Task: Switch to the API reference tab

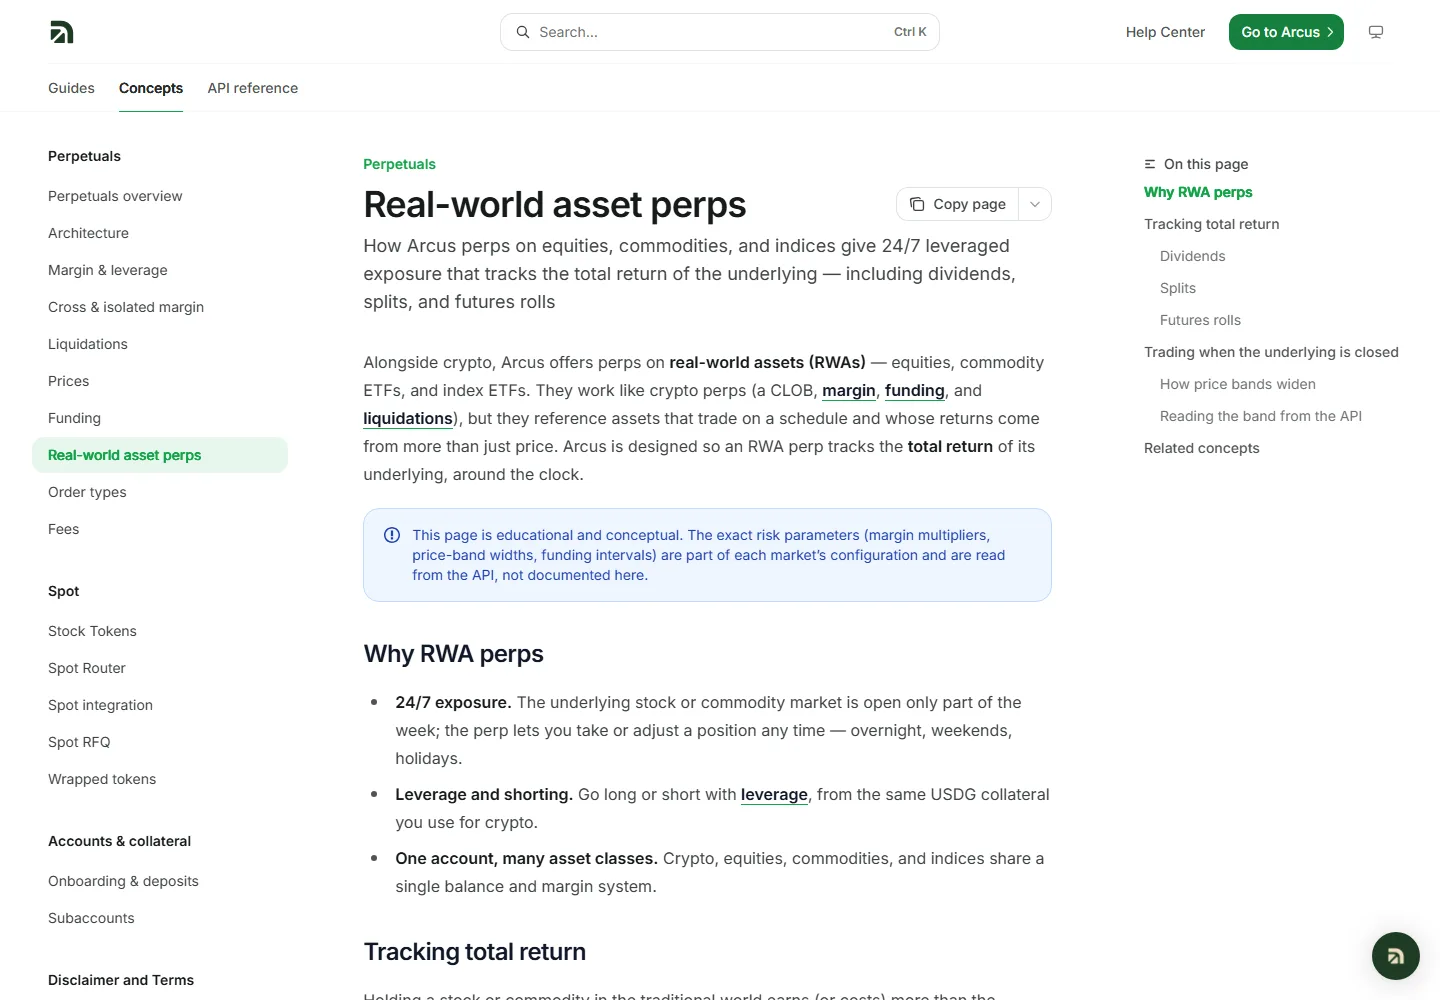Action: pos(253,88)
